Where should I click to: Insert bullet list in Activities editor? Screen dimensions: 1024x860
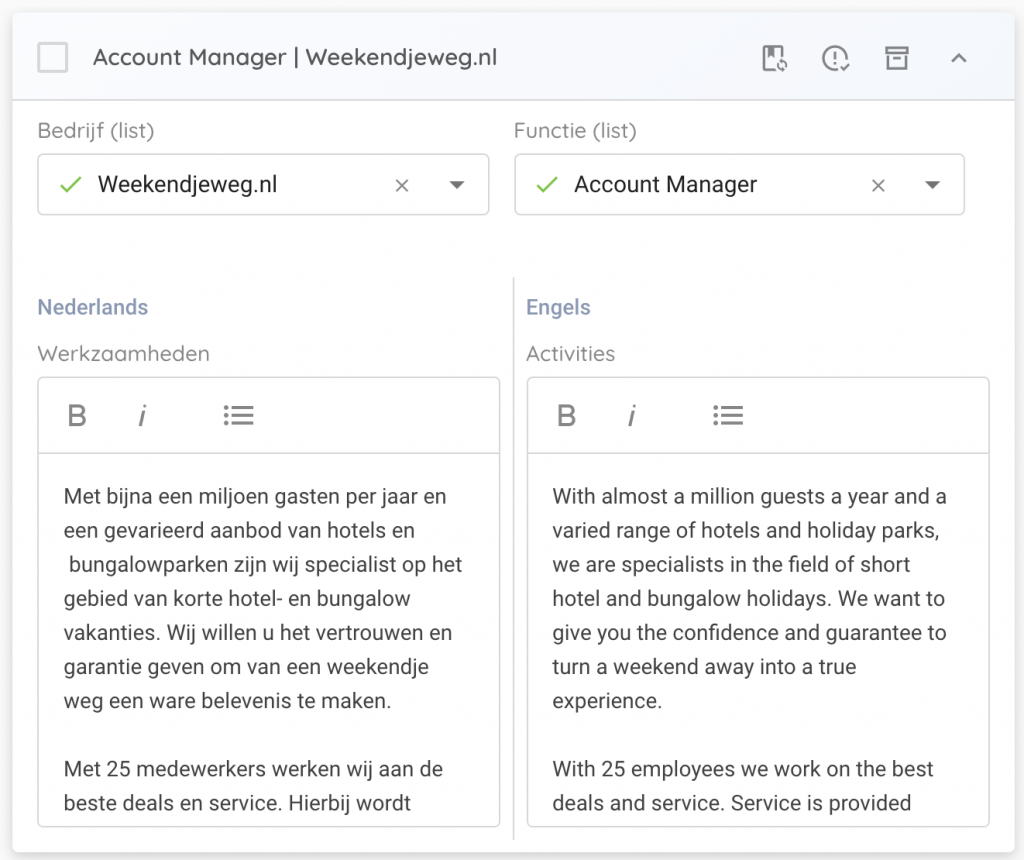tap(728, 415)
